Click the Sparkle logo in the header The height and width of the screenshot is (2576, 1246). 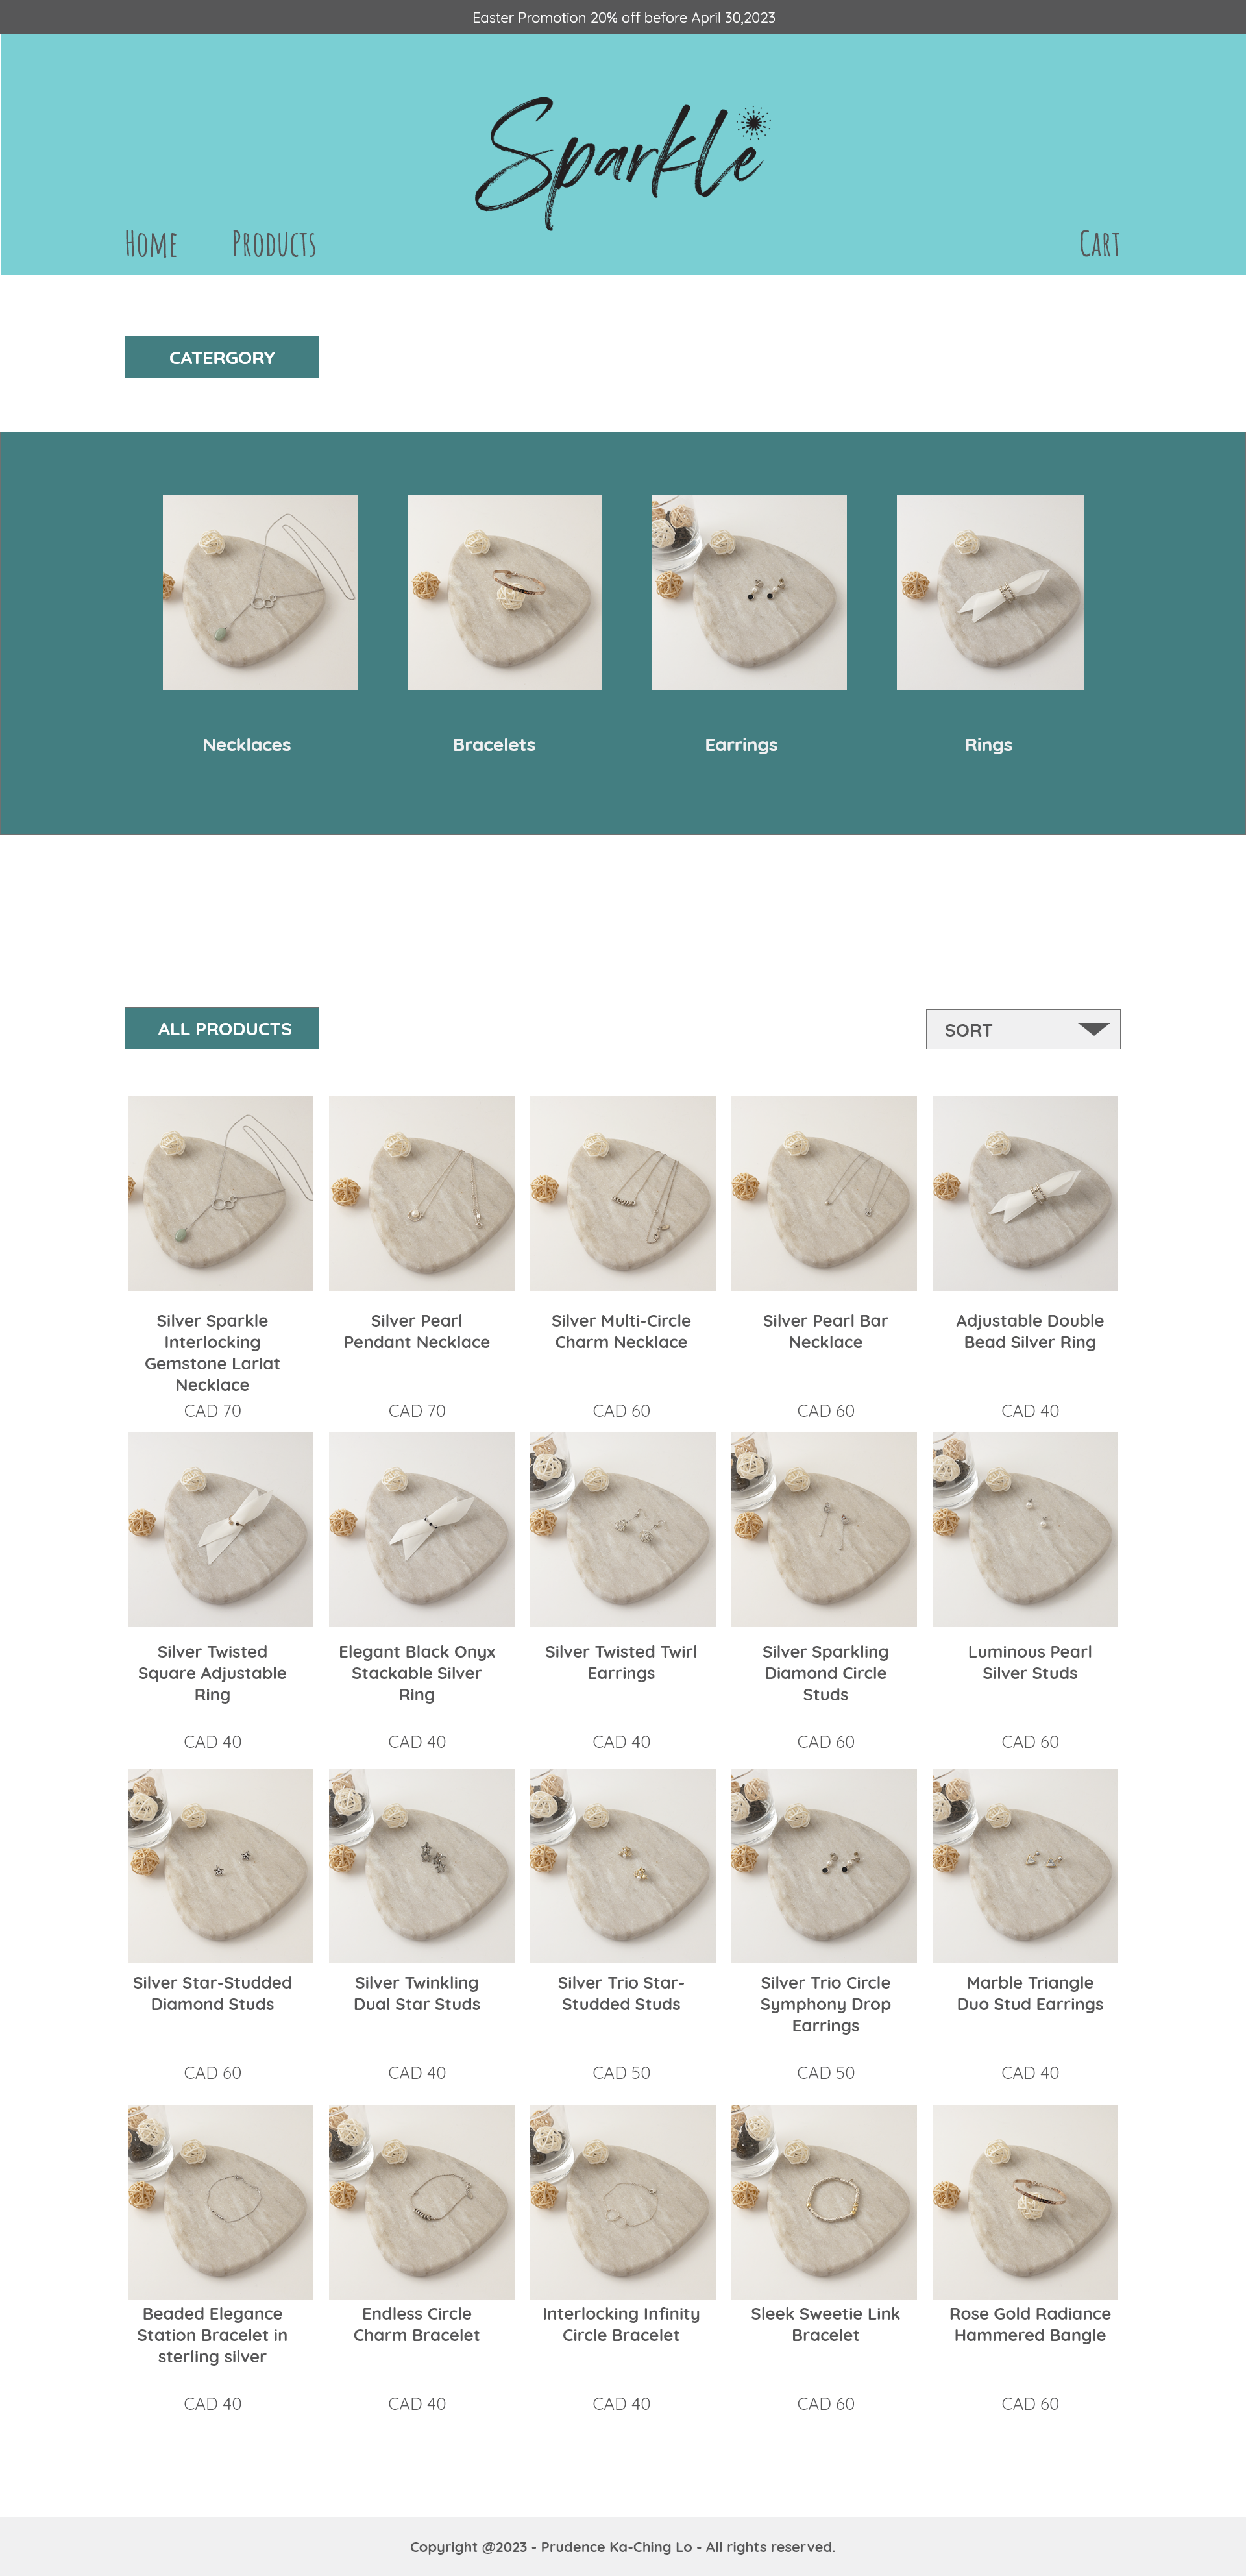point(623,161)
